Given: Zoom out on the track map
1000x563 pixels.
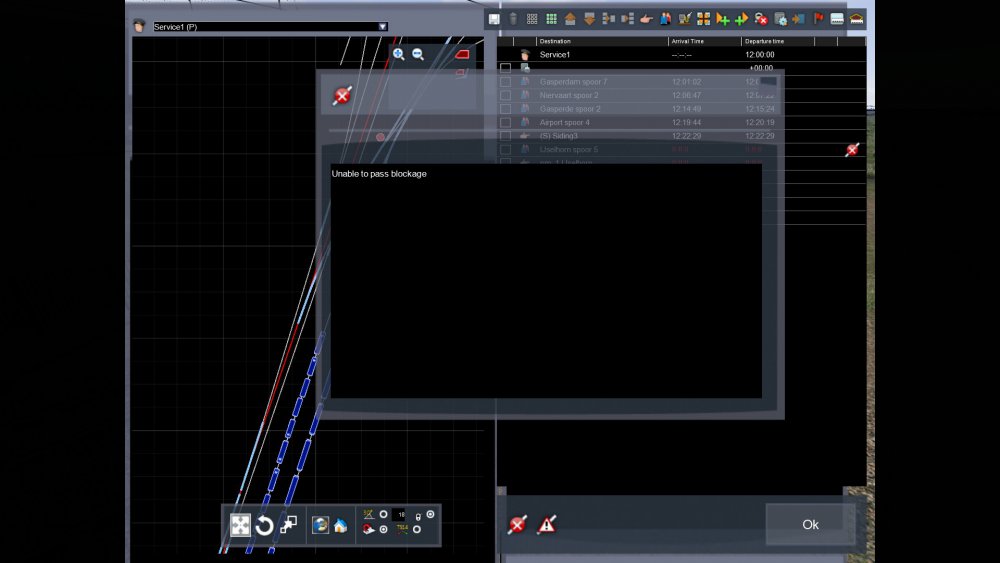Looking at the screenshot, I should [418, 54].
